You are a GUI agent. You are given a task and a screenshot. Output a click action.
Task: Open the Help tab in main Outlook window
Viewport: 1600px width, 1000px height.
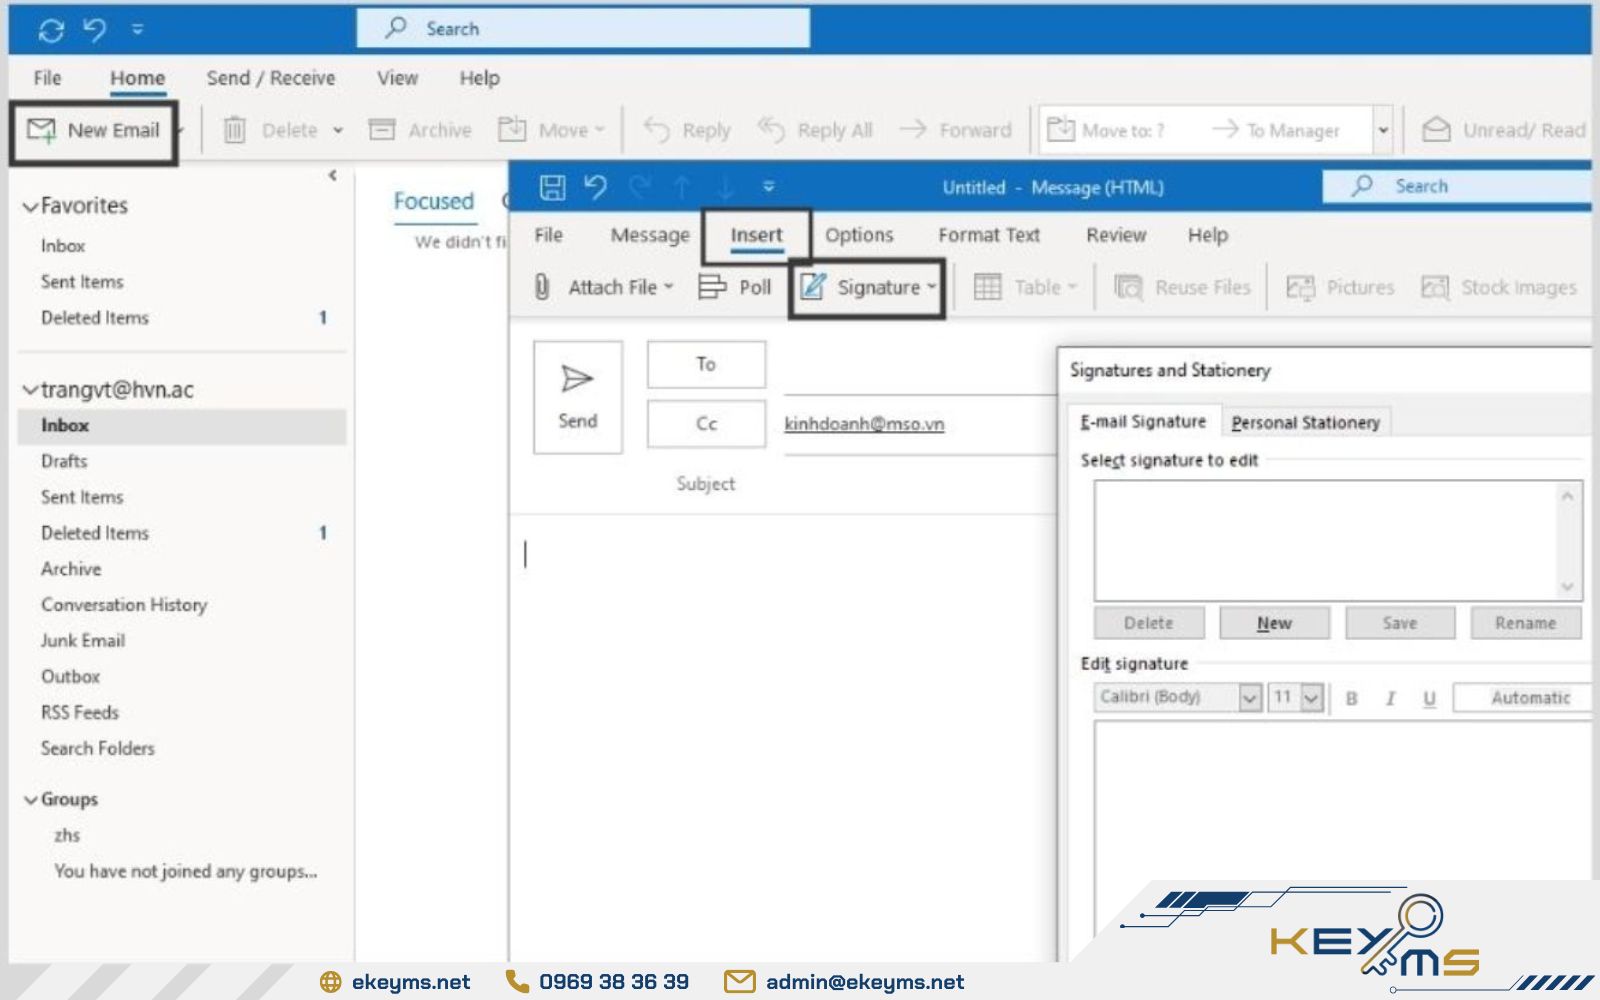[x=479, y=78]
